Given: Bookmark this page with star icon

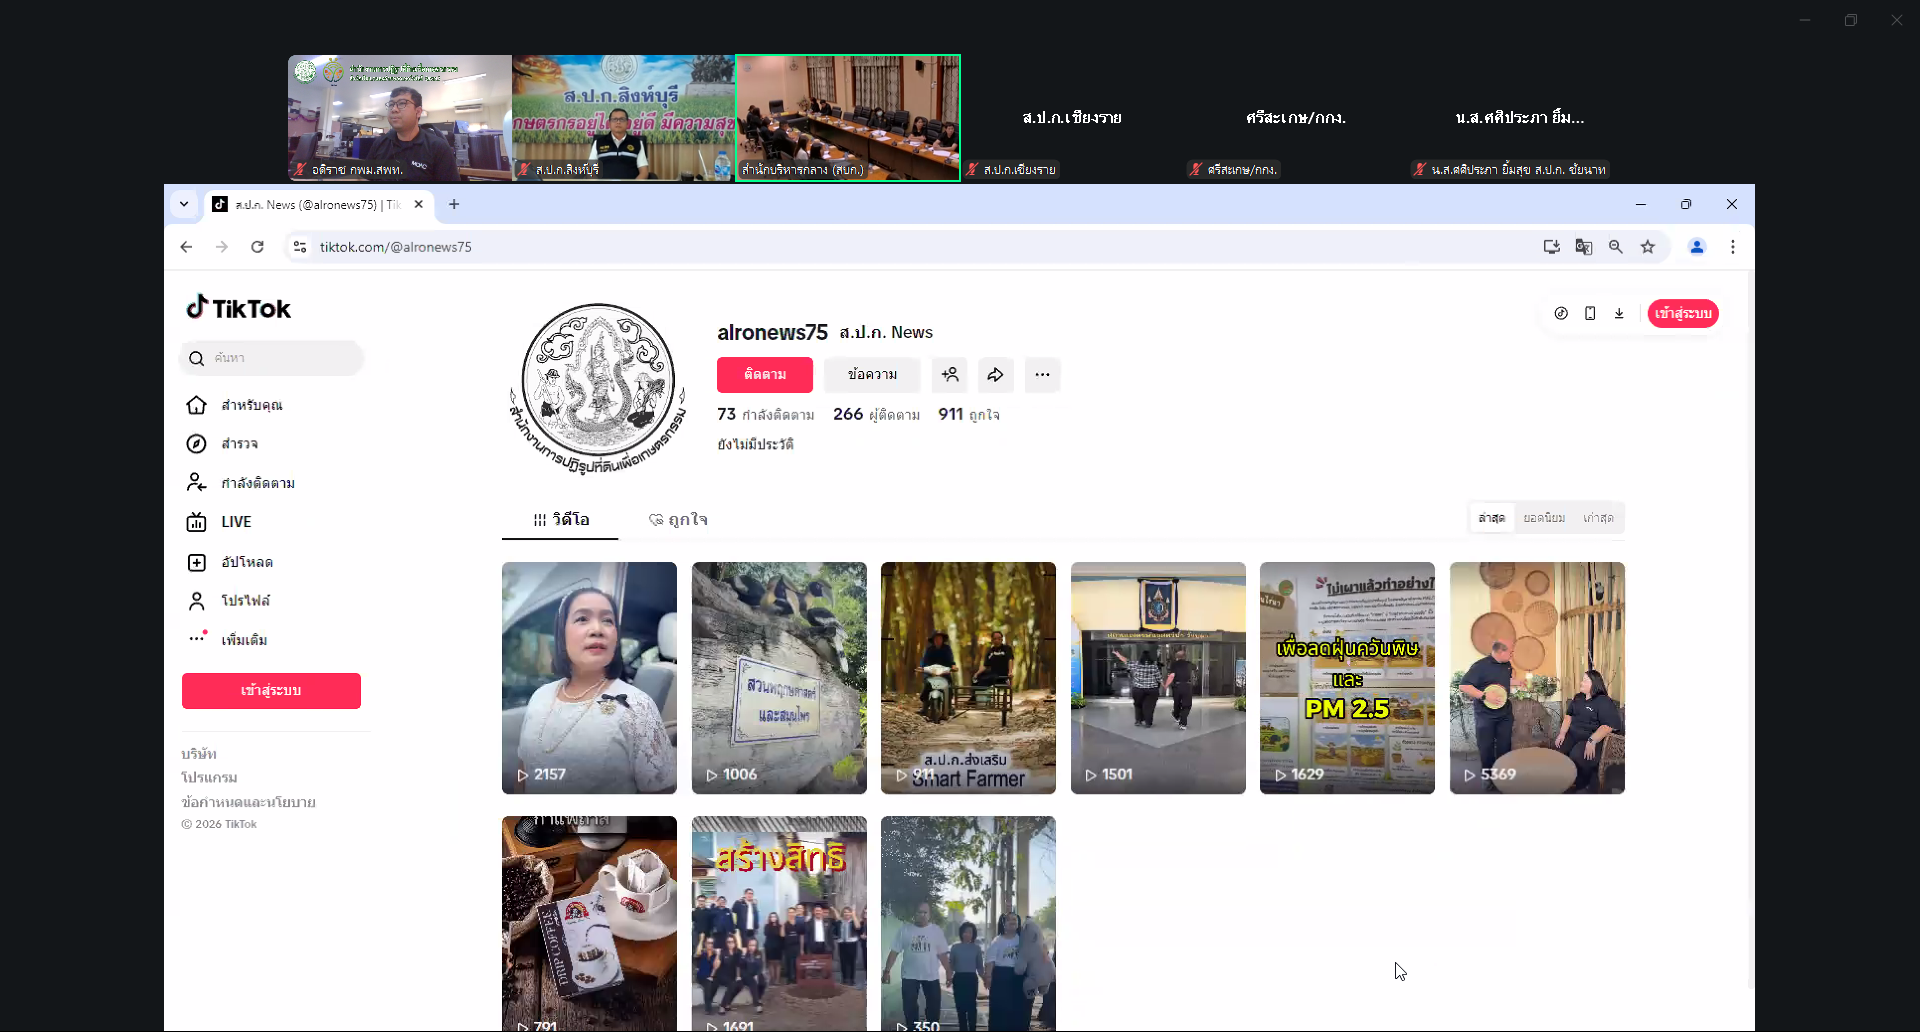Looking at the screenshot, I should click(x=1648, y=247).
